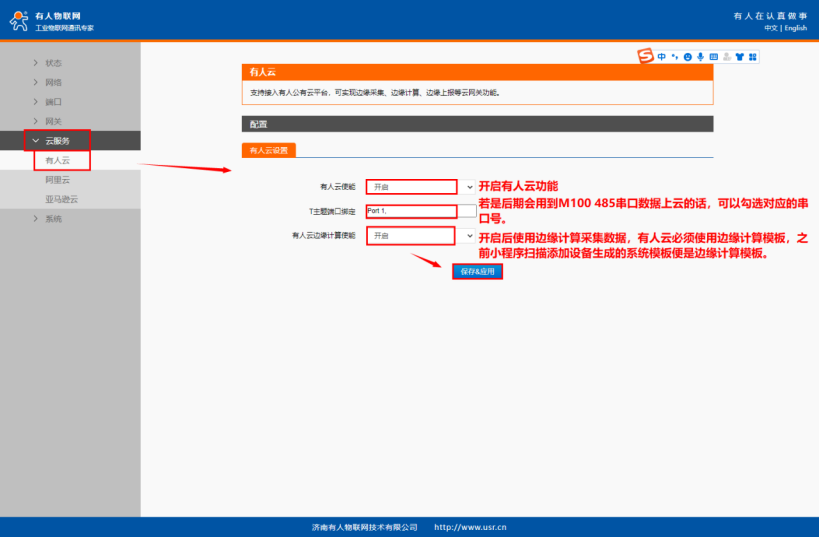Switch language to English

click(x=795, y=28)
